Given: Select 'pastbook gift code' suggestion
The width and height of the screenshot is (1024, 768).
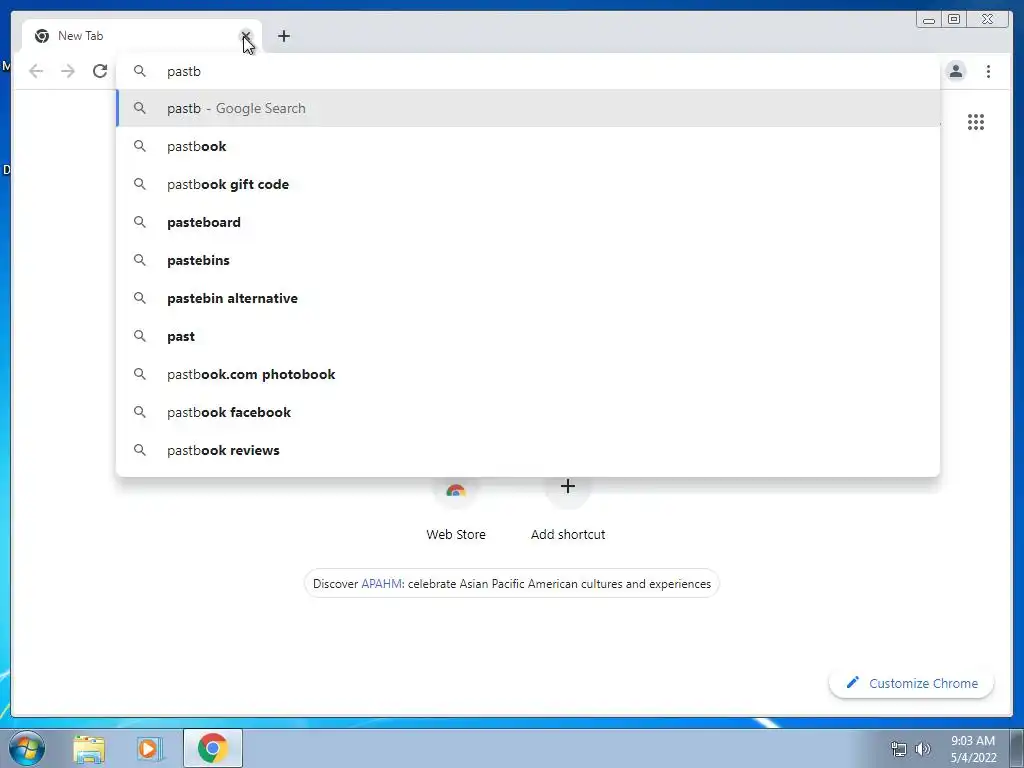Looking at the screenshot, I should pyautogui.click(x=528, y=184).
